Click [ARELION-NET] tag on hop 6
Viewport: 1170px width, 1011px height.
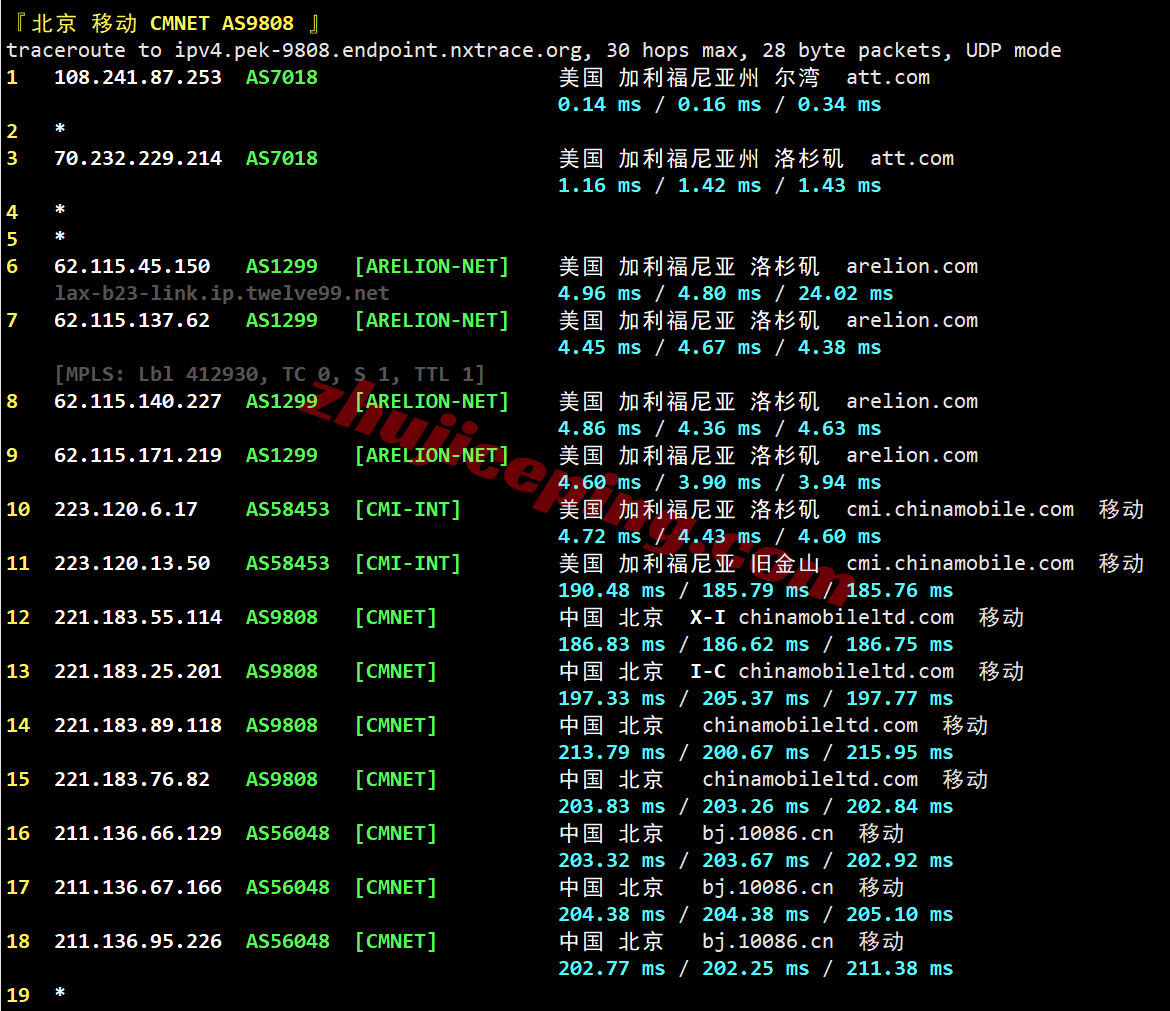(431, 266)
